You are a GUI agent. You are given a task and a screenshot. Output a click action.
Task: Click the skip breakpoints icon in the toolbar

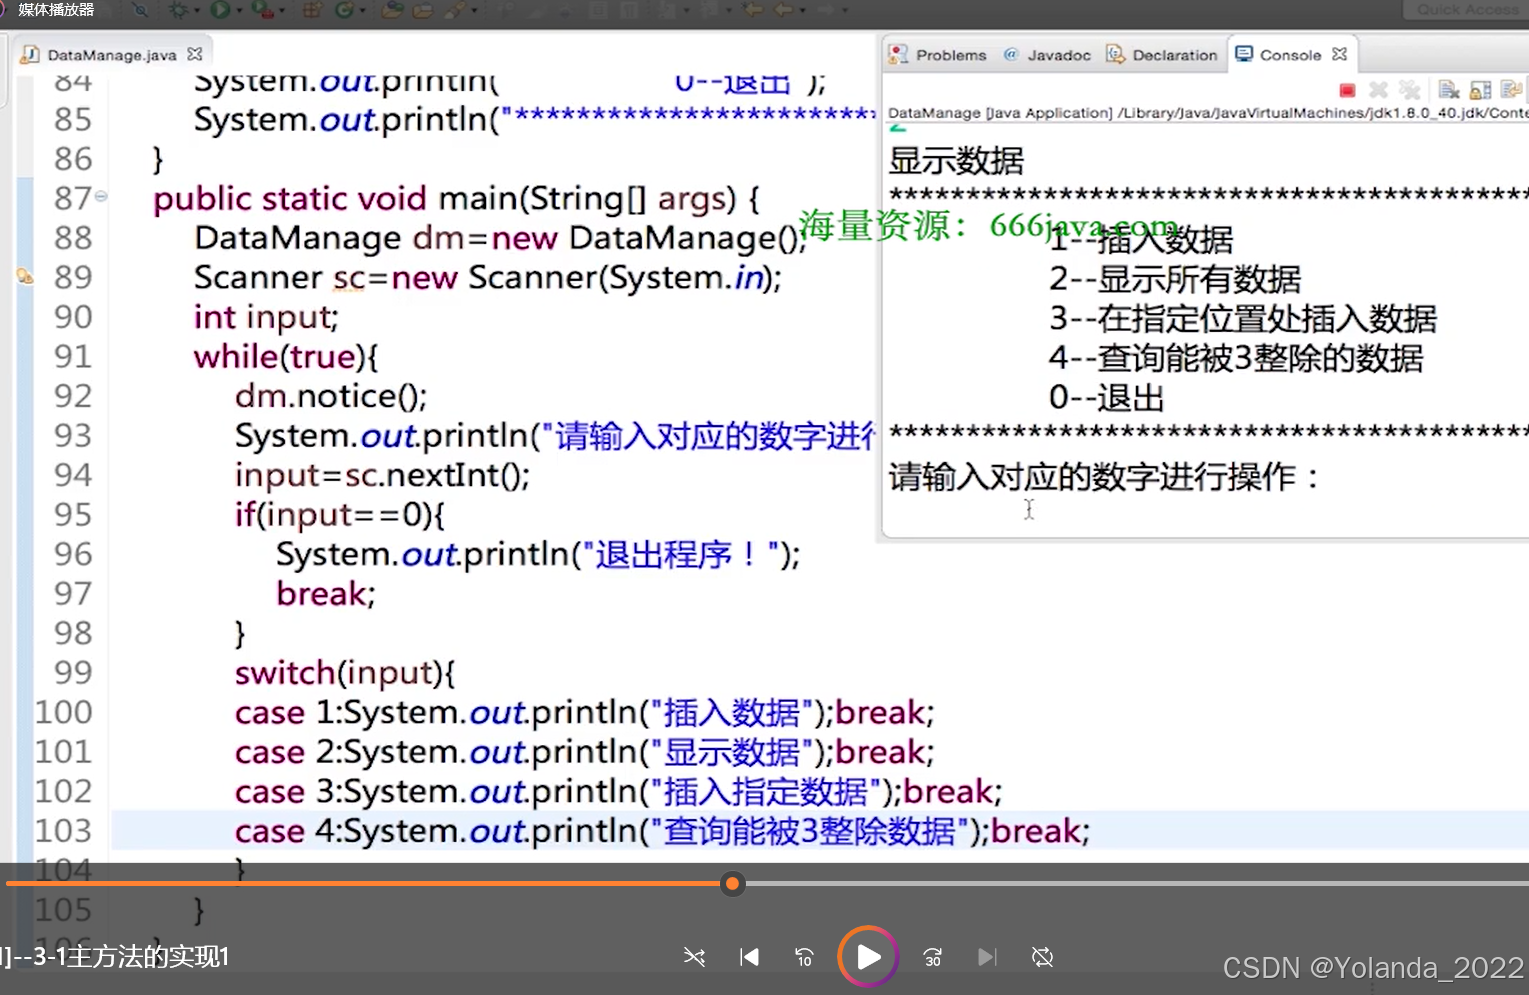click(139, 9)
